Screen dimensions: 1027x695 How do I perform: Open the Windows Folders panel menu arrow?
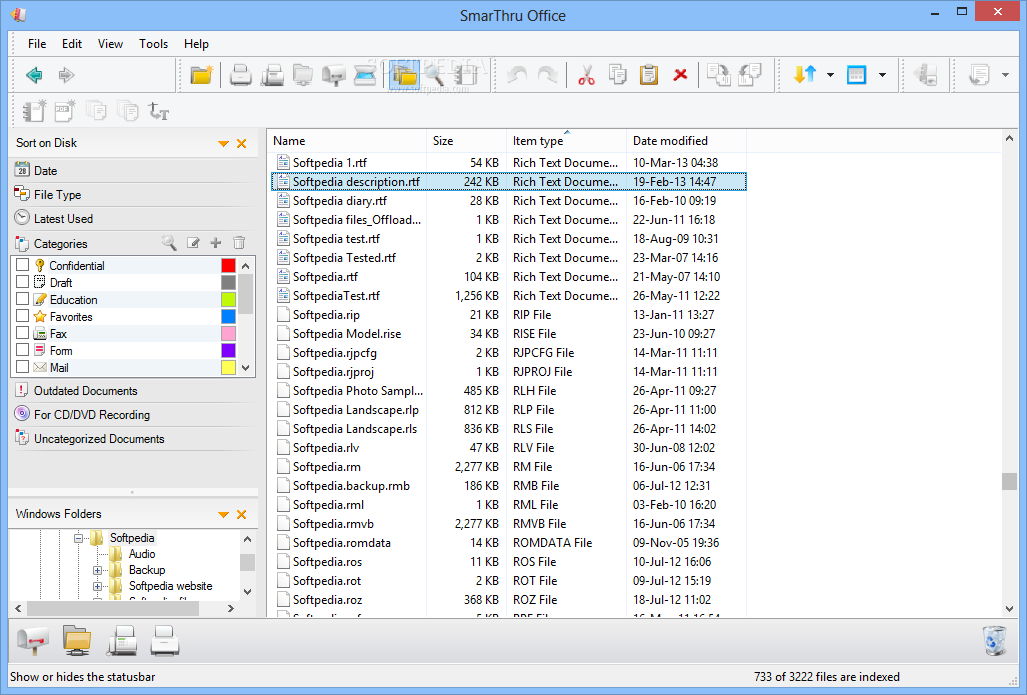(223, 515)
